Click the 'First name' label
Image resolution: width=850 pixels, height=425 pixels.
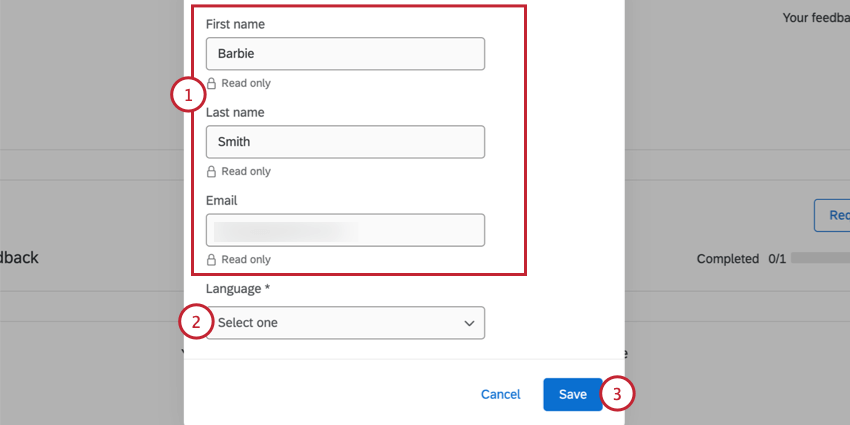pos(235,24)
